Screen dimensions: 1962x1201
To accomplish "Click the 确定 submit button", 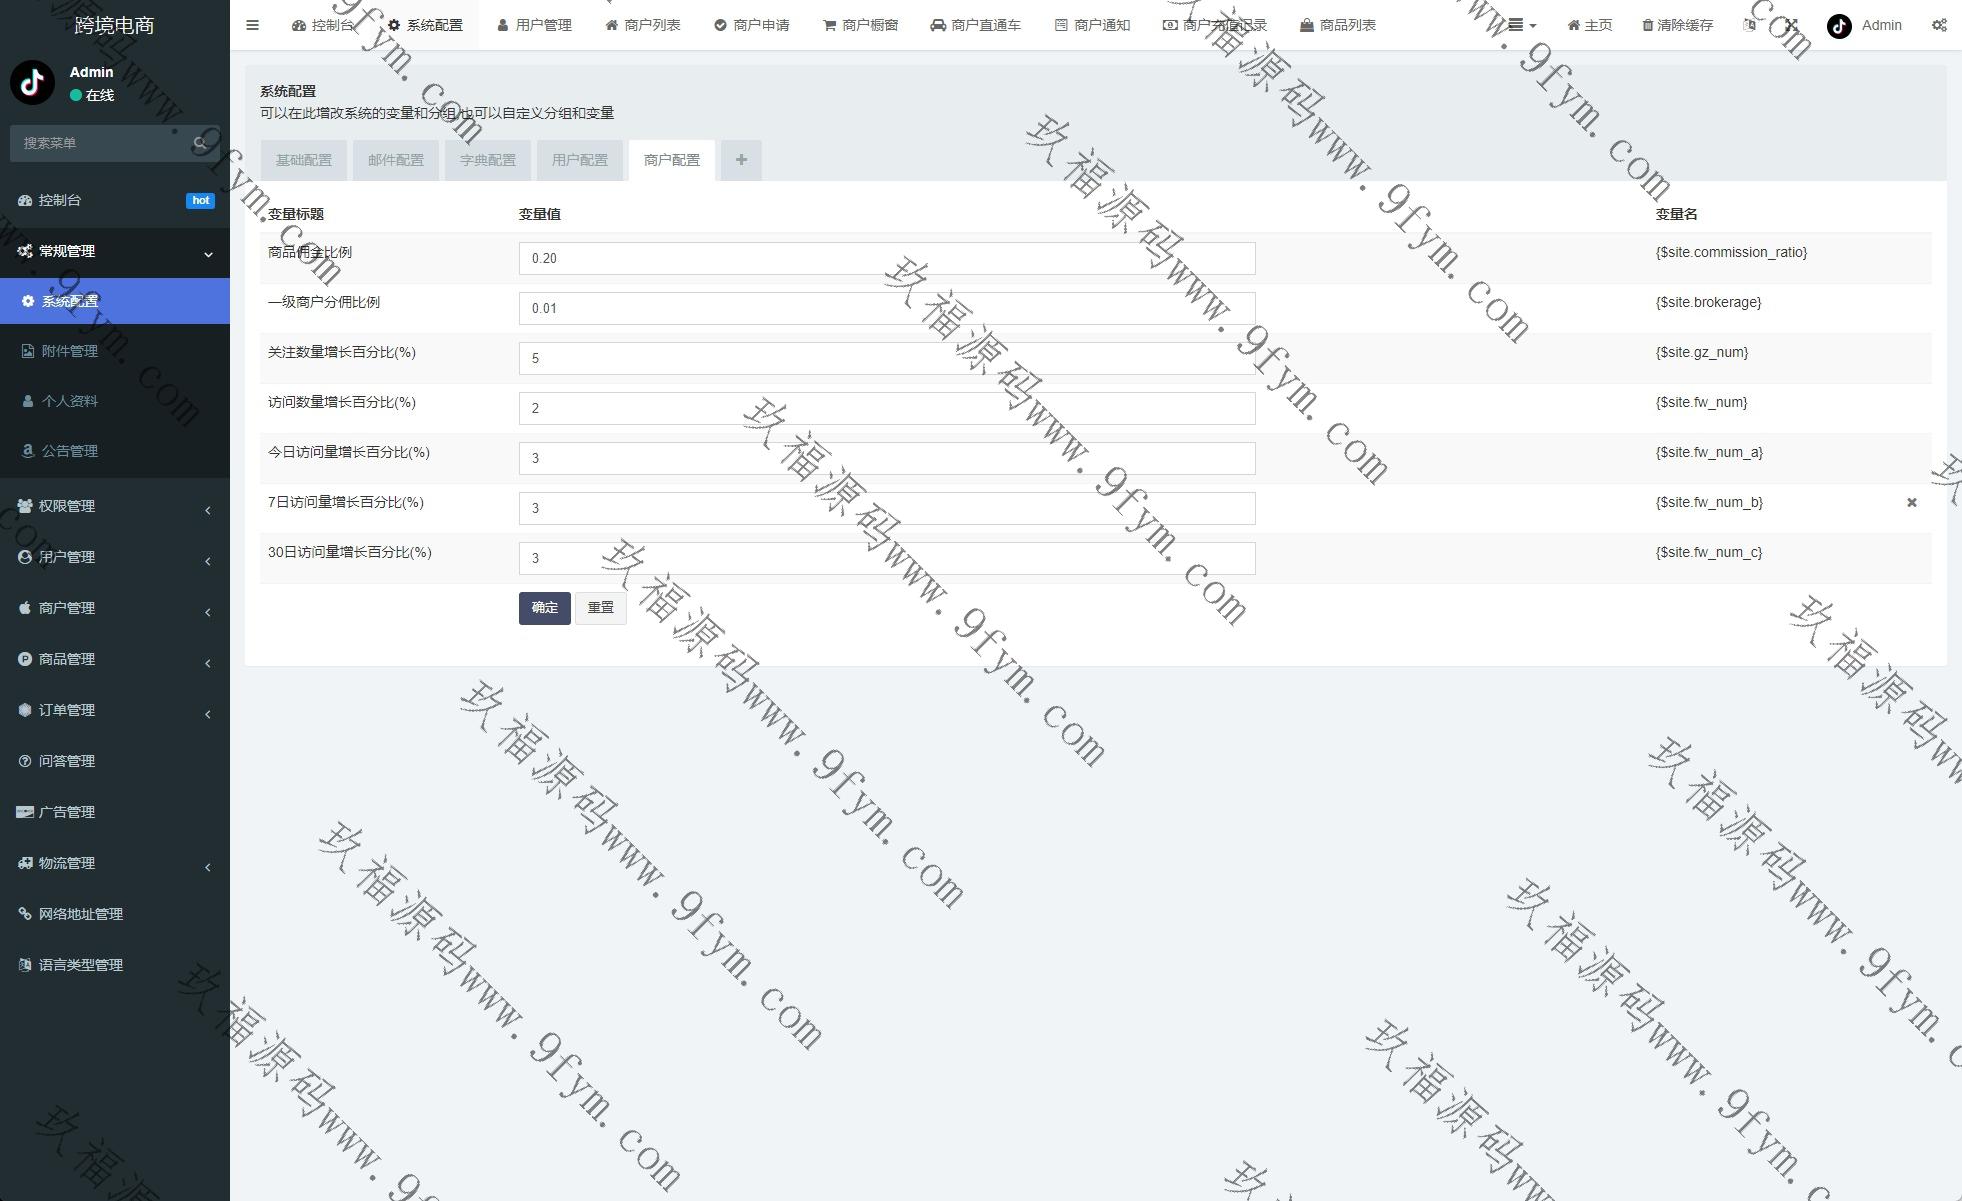I will tap(544, 608).
